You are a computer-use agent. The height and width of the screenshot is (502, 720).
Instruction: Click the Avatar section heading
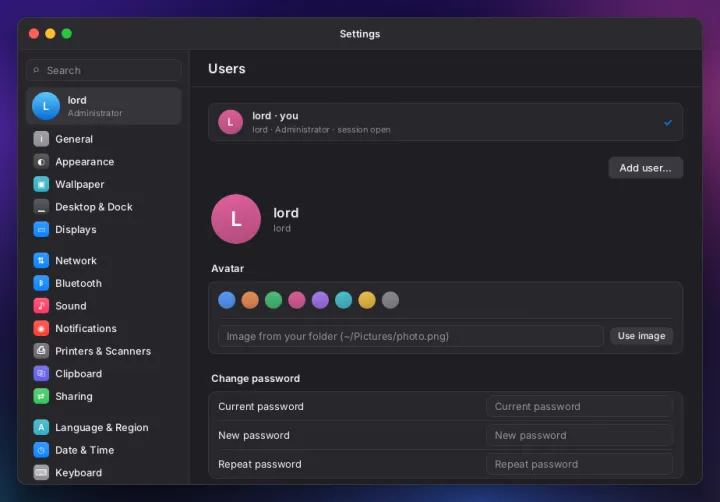pos(227,269)
